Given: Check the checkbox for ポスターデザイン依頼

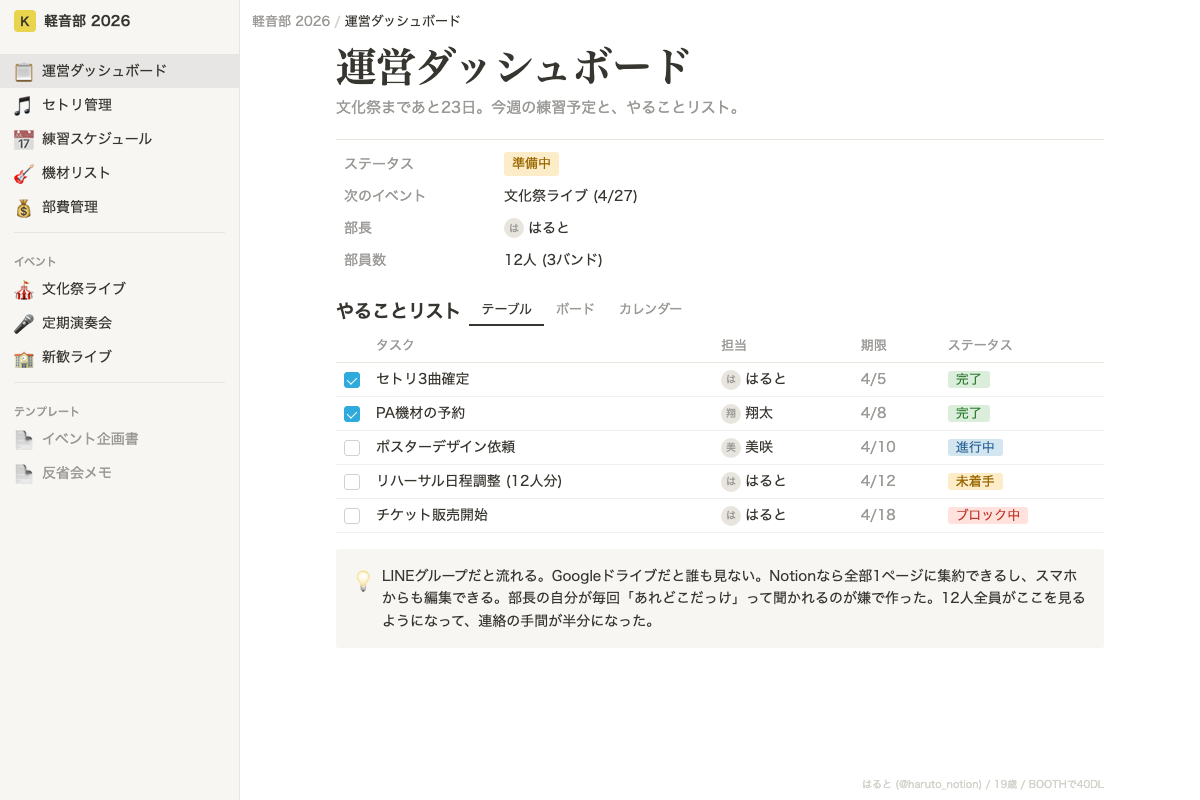Looking at the screenshot, I should (352, 448).
